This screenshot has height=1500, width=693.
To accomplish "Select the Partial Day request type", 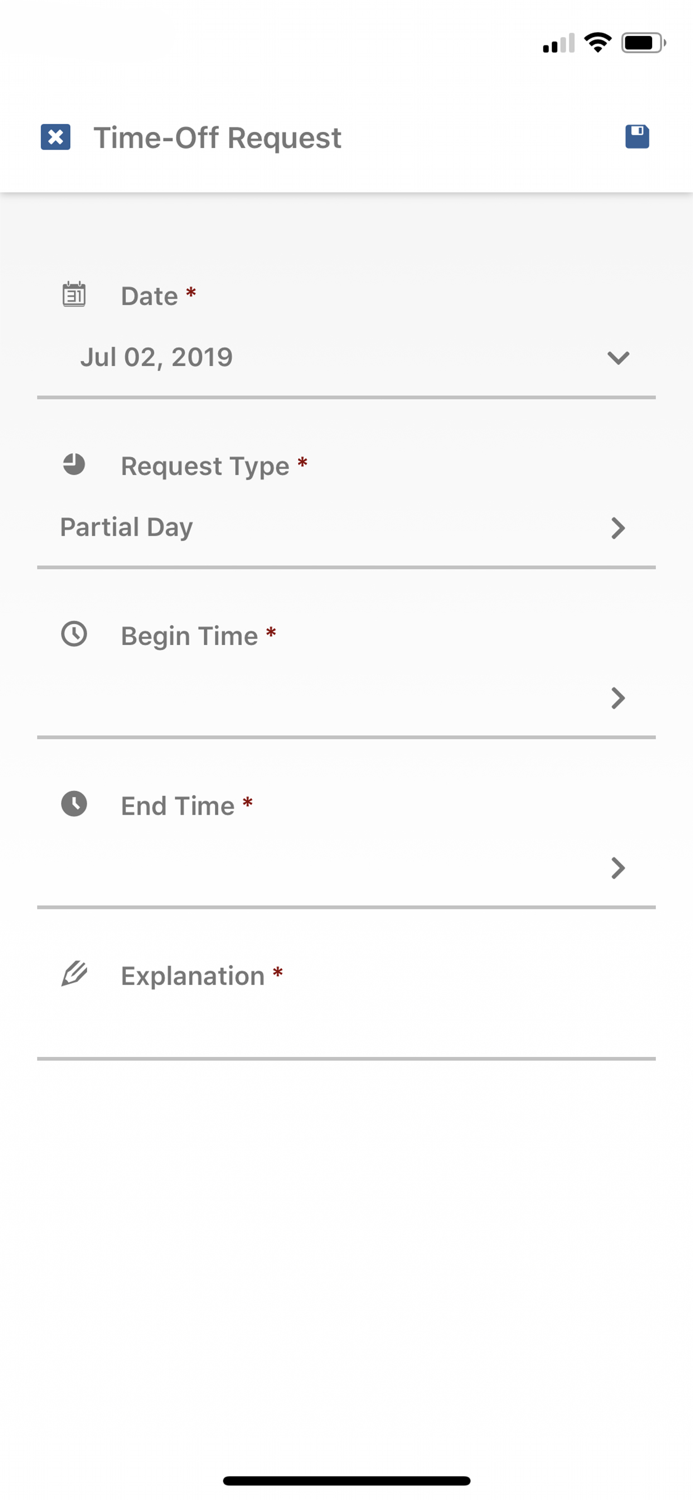I will click(126, 528).
